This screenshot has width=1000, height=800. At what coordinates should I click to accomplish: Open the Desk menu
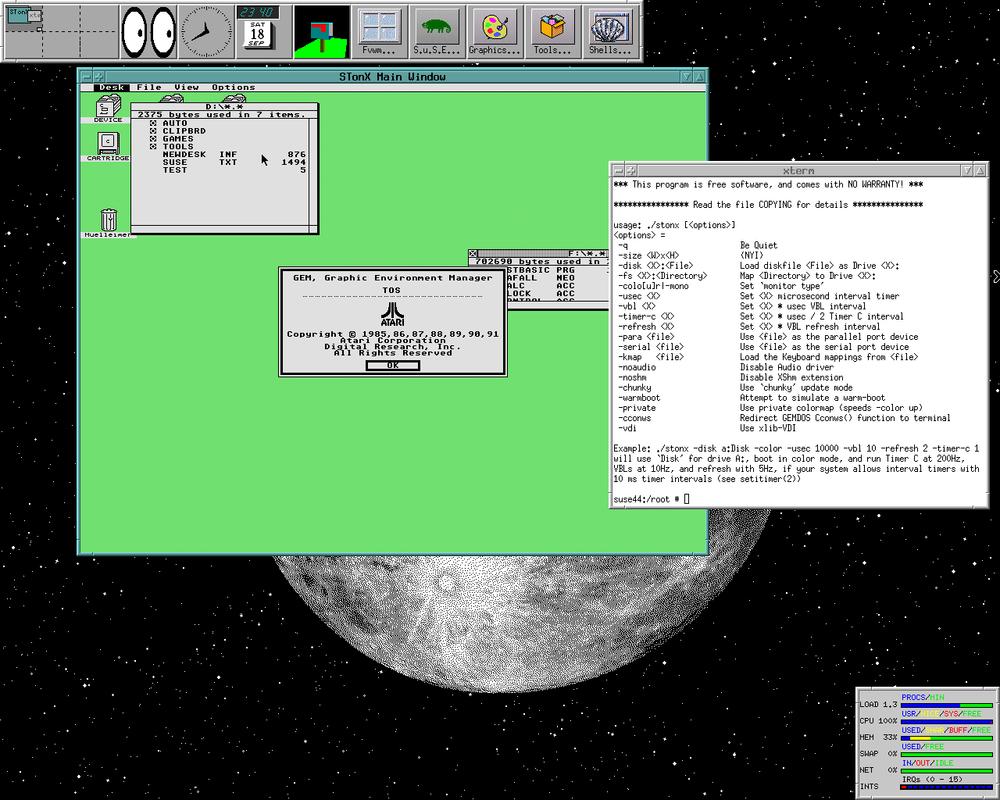point(112,87)
